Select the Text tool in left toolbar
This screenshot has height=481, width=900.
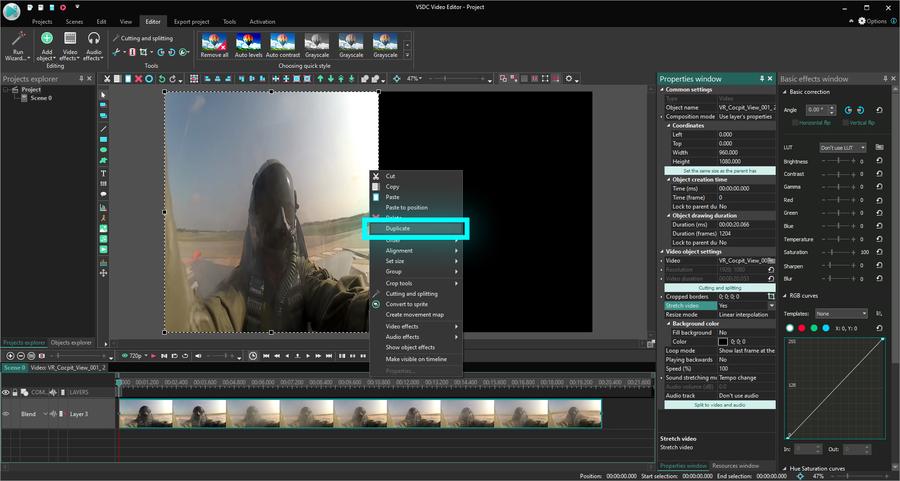(103, 173)
